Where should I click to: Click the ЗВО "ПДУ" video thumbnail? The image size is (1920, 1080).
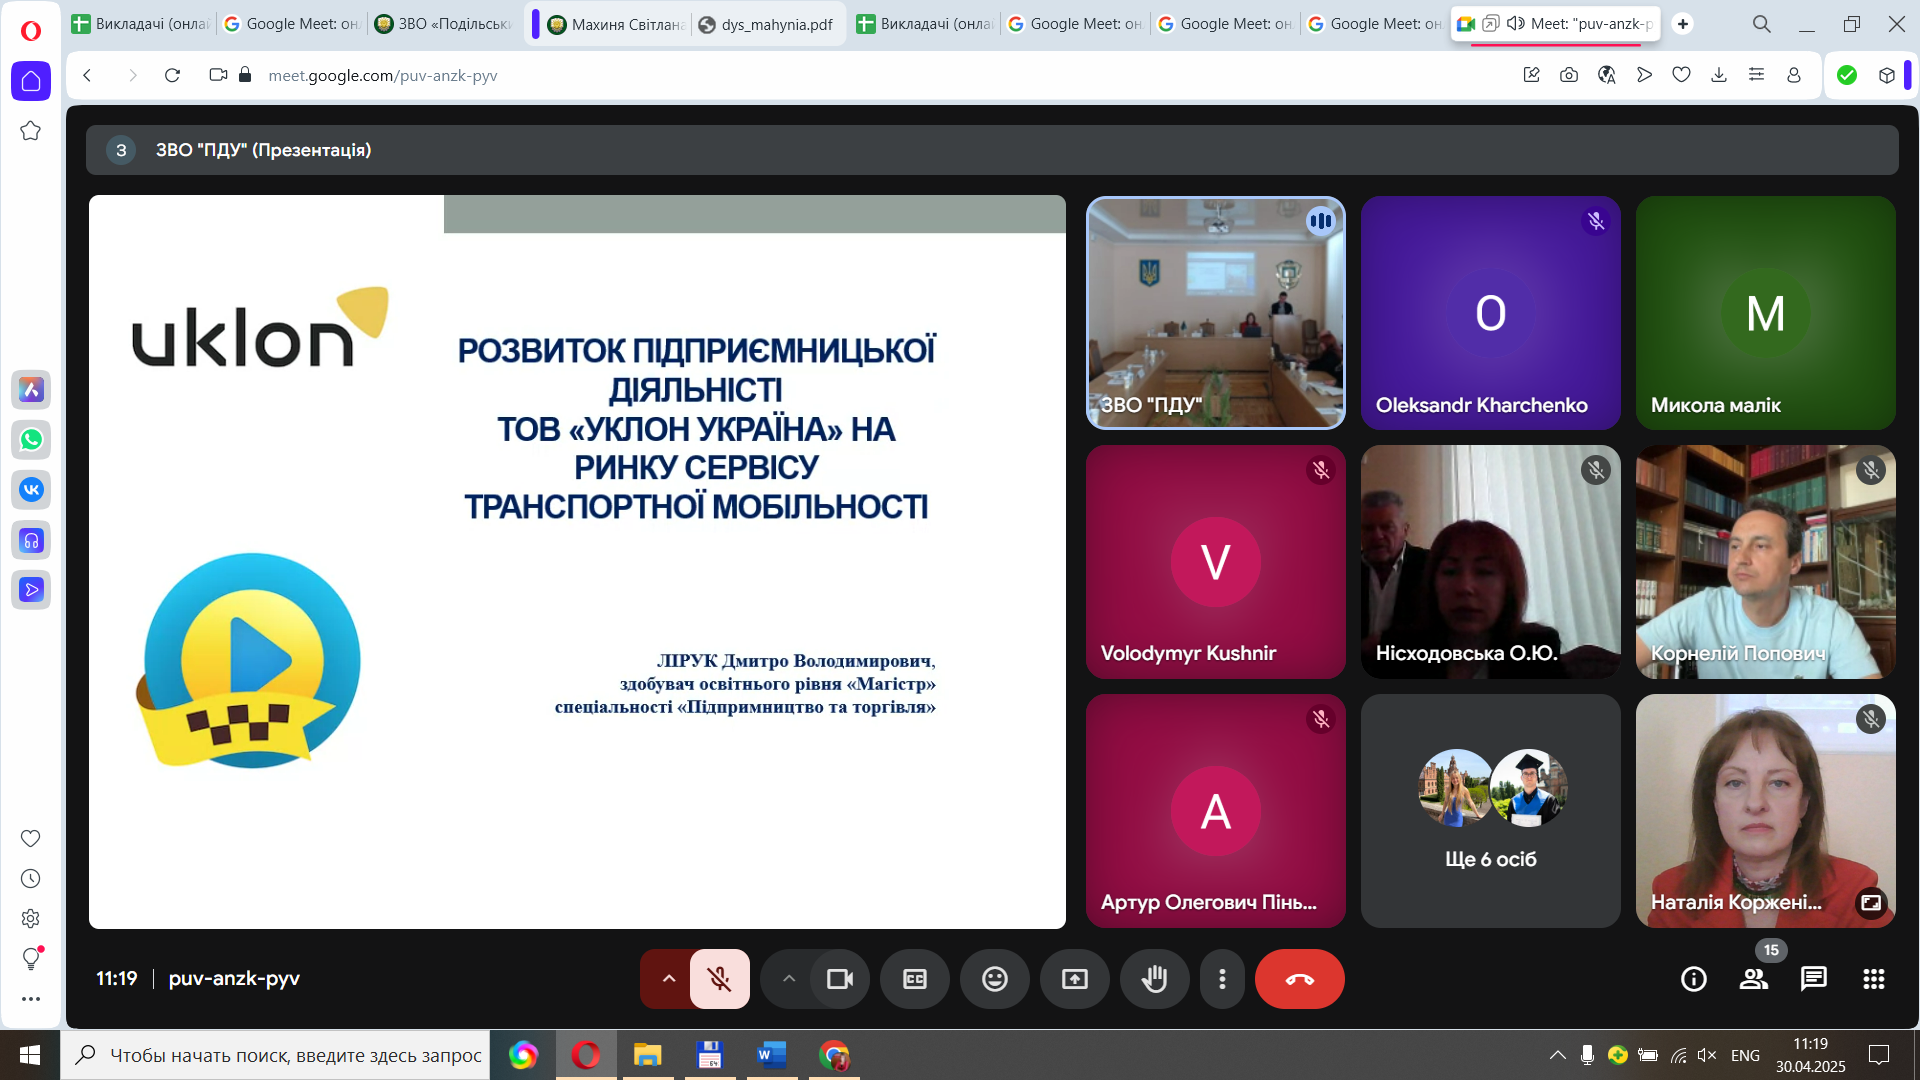coord(1215,313)
